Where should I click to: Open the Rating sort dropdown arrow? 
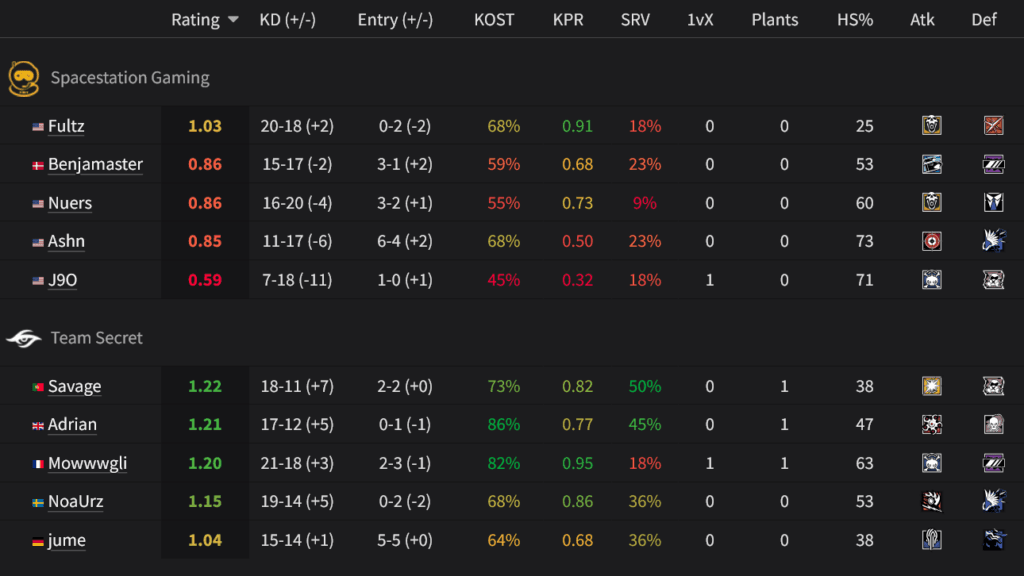tap(234, 19)
